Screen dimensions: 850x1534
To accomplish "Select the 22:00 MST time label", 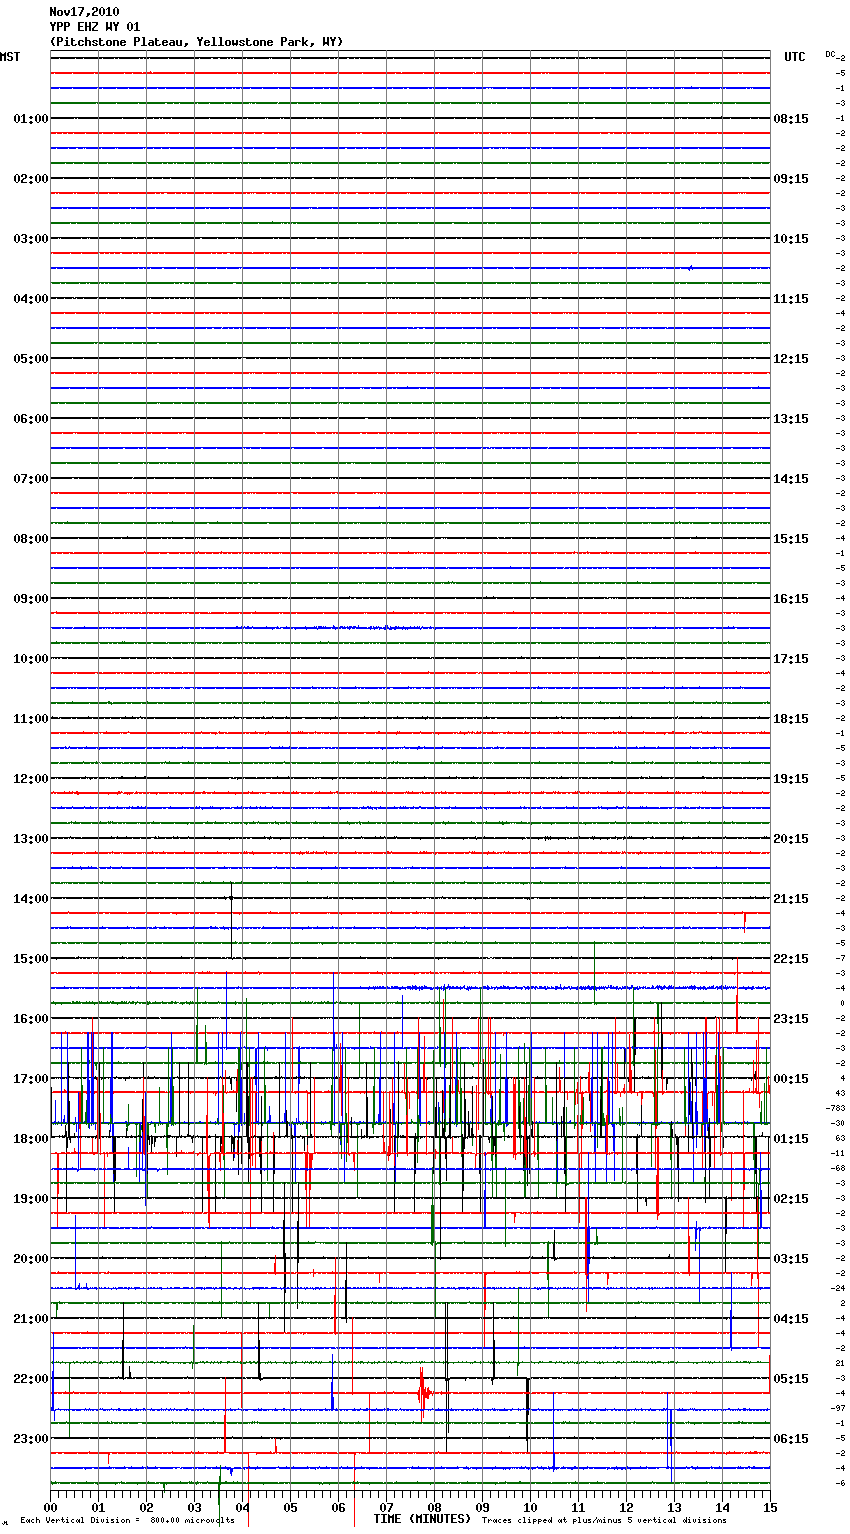I will pos(31,1379).
